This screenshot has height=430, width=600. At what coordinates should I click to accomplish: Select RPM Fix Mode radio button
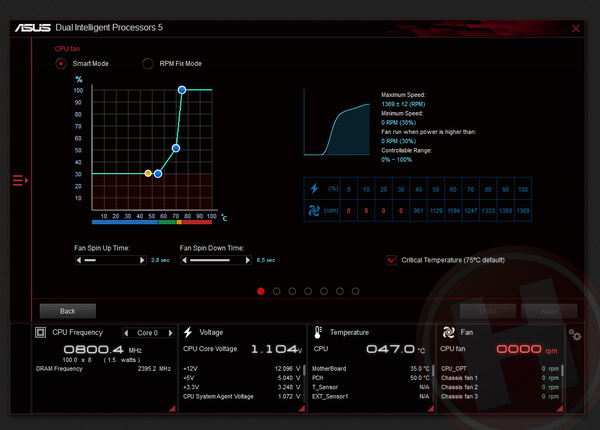click(x=148, y=63)
